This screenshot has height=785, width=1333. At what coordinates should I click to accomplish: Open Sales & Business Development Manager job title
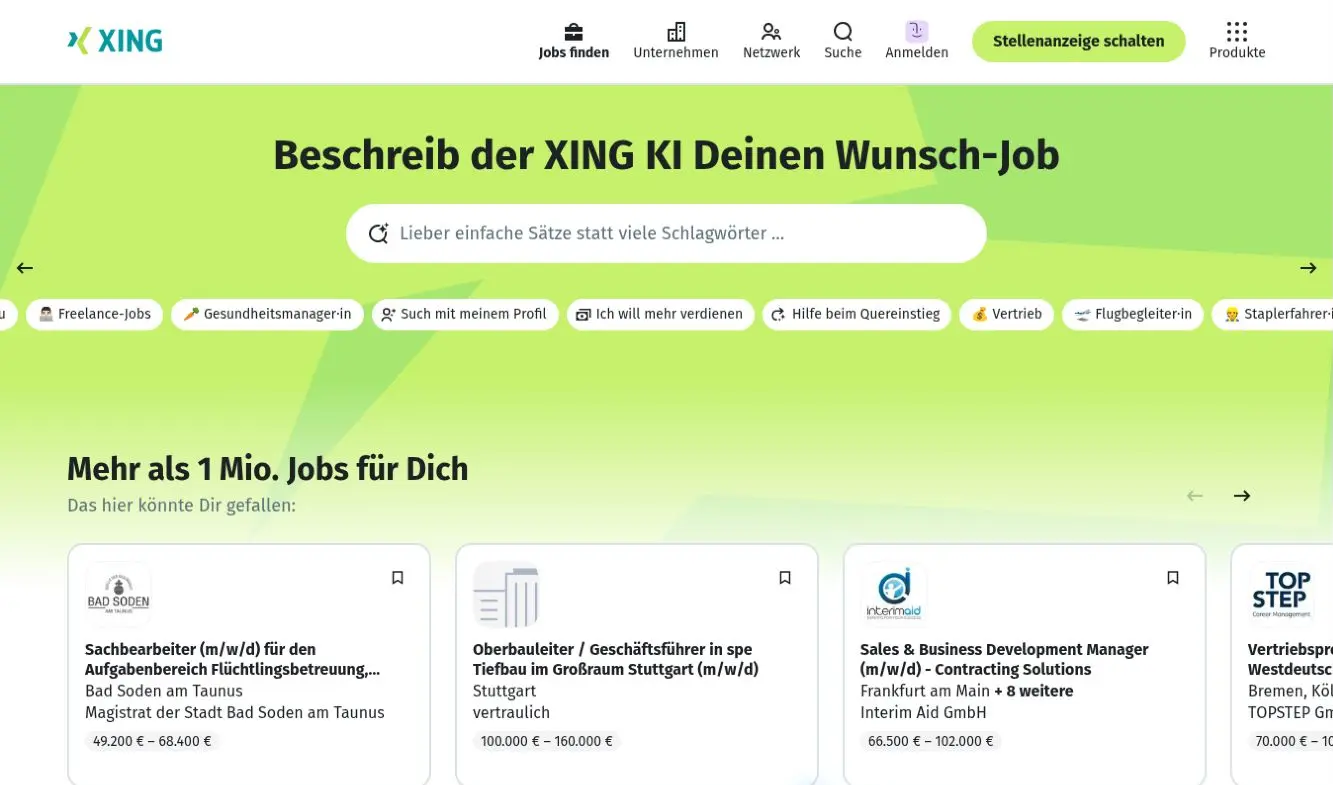tap(1004, 659)
